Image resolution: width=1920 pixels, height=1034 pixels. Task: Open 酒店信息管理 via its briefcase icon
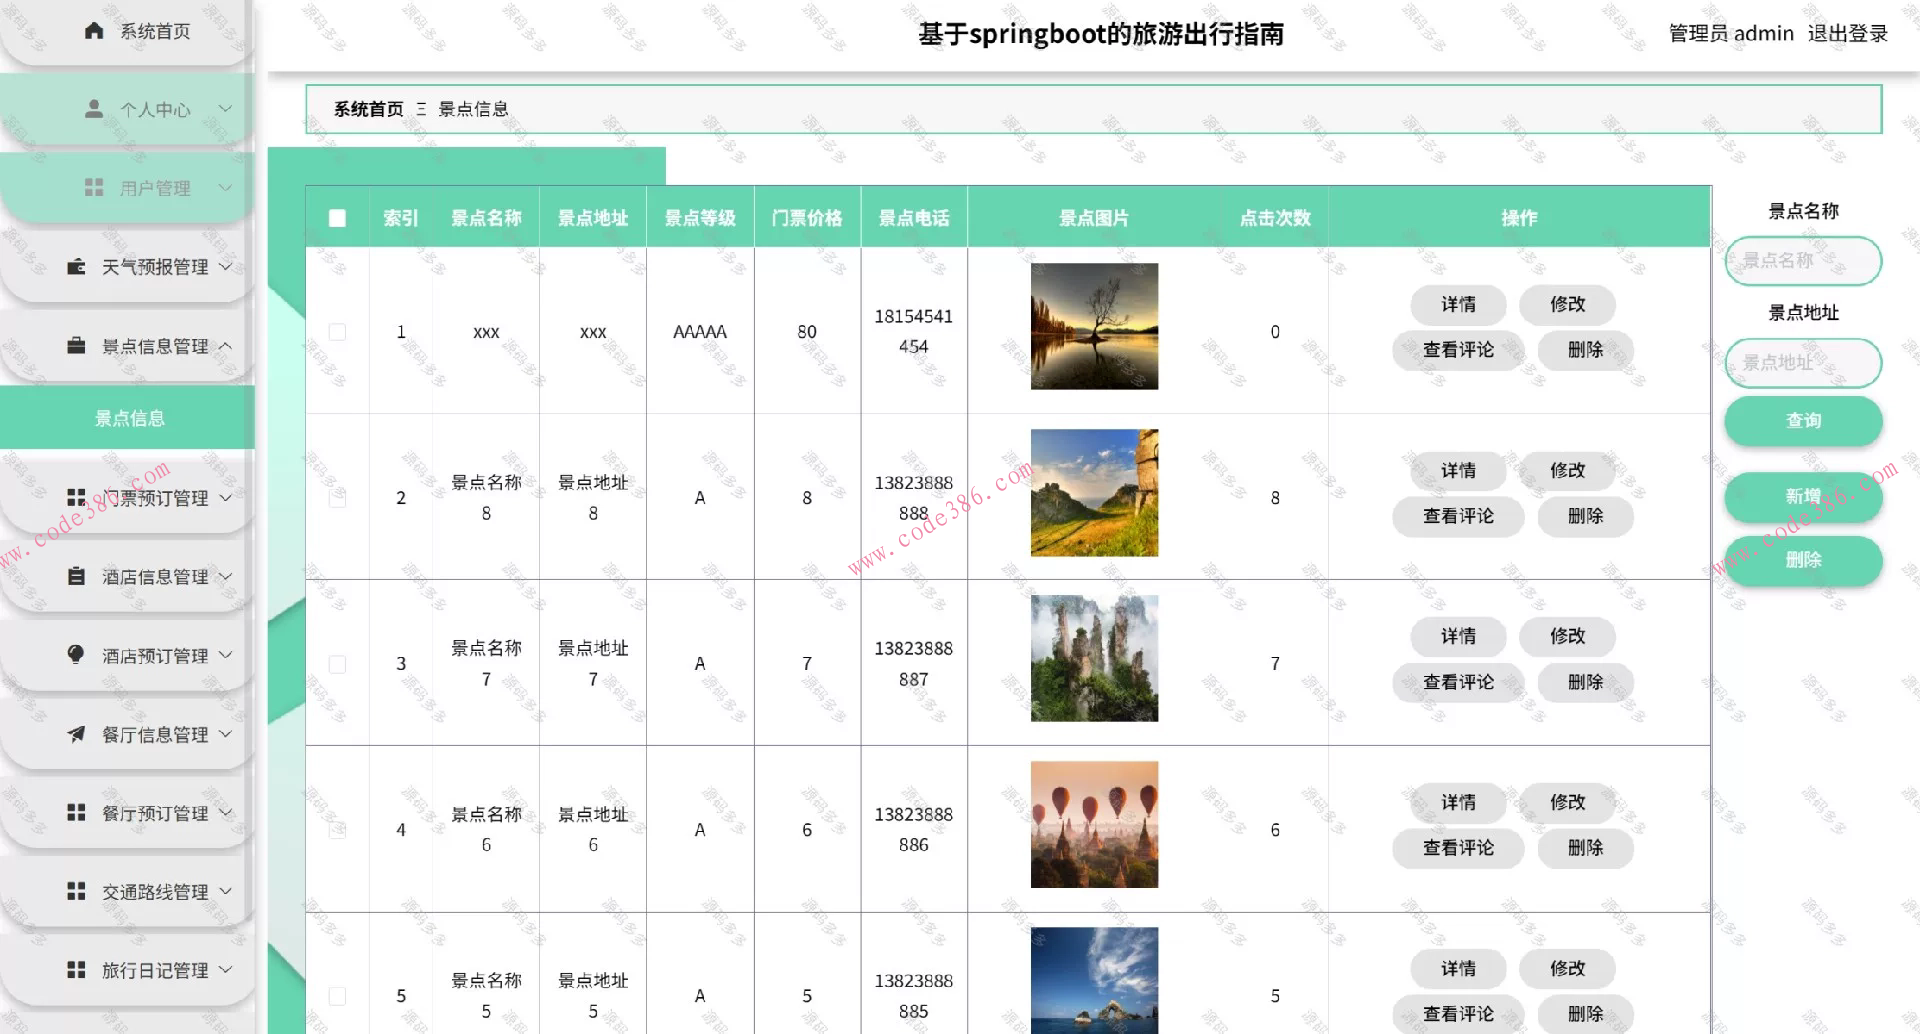coord(75,576)
